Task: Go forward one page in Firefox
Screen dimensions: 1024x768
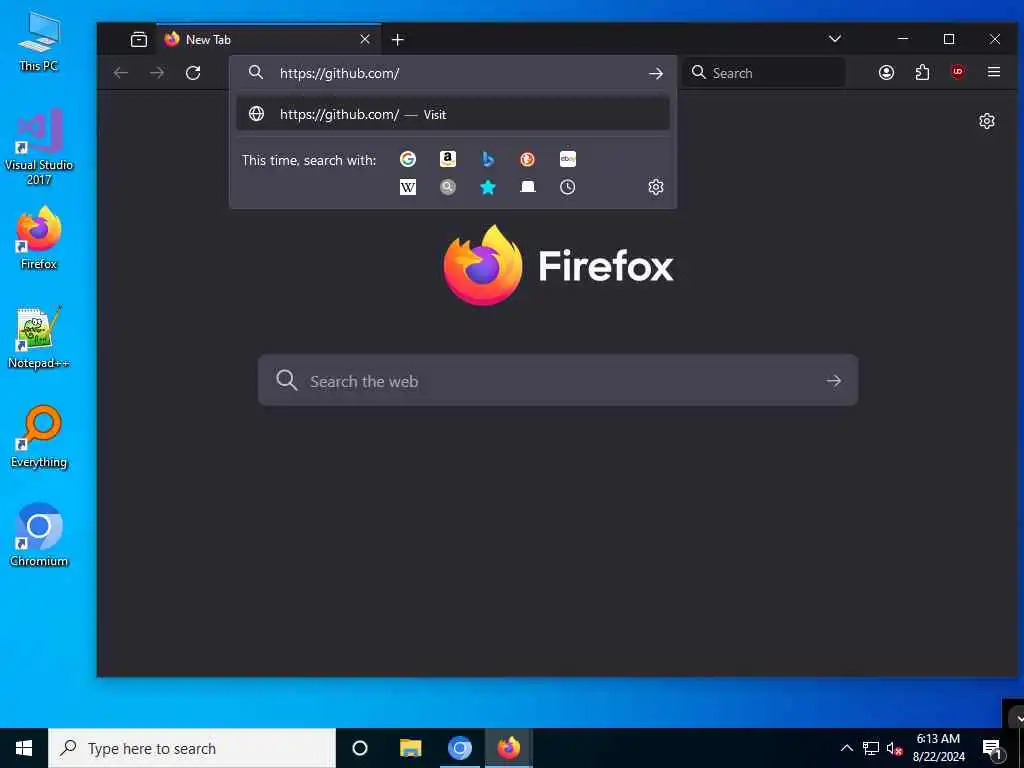Action: tap(157, 73)
